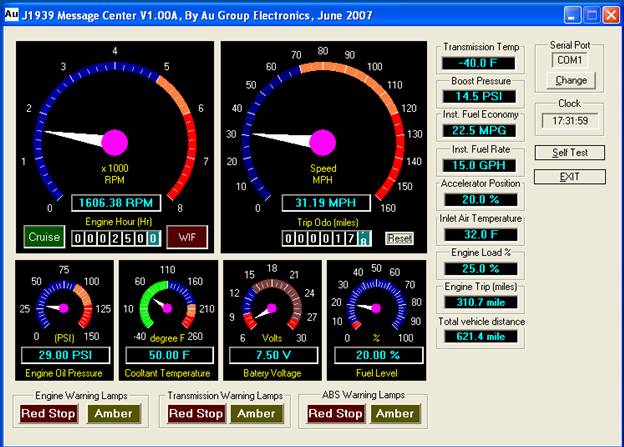Reset the trip odometer
This screenshot has width=624, height=447.
pyautogui.click(x=399, y=238)
